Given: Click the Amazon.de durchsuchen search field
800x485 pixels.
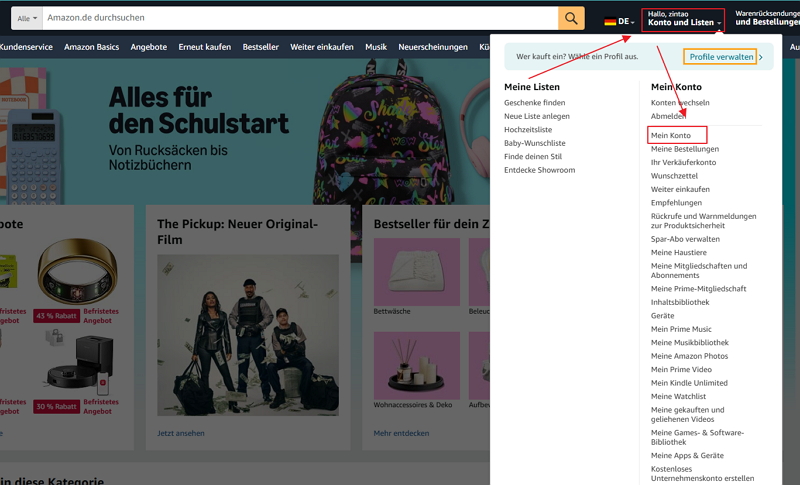Looking at the screenshot, I should point(300,18).
